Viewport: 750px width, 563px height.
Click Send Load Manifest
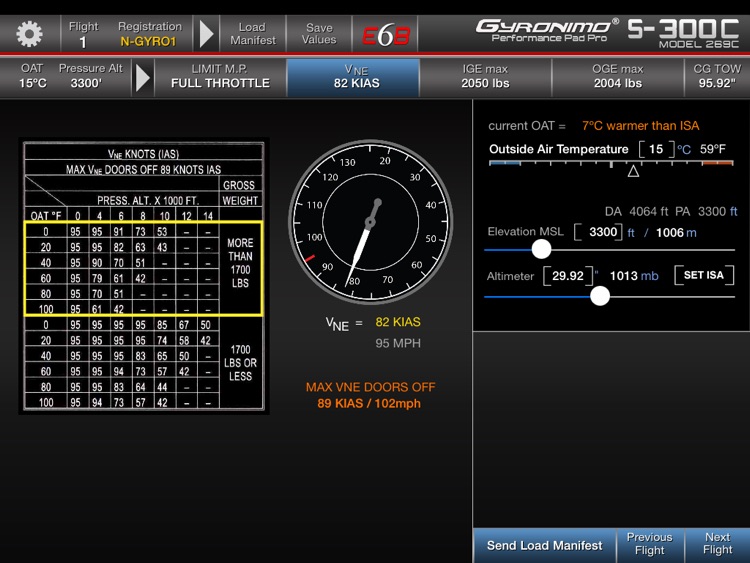(544, 545)
